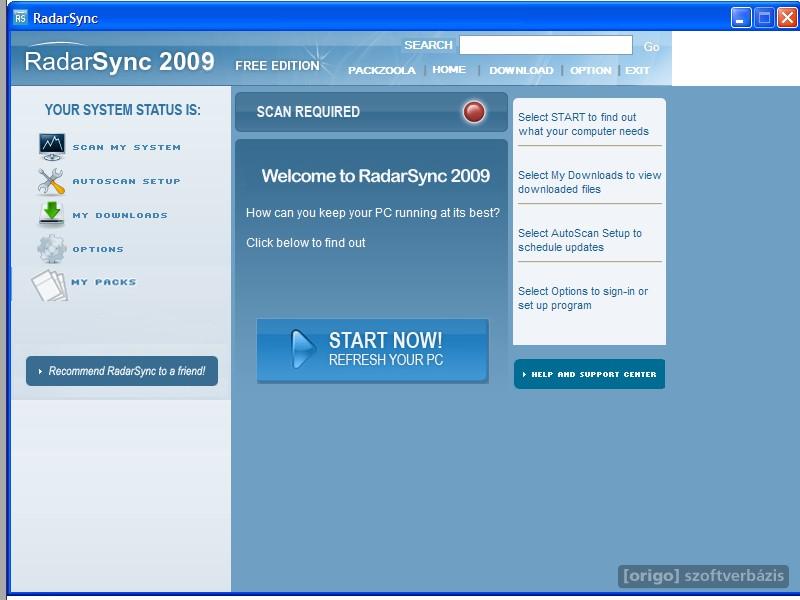Click the My Downloads green arrow icon

coord(52,214)
